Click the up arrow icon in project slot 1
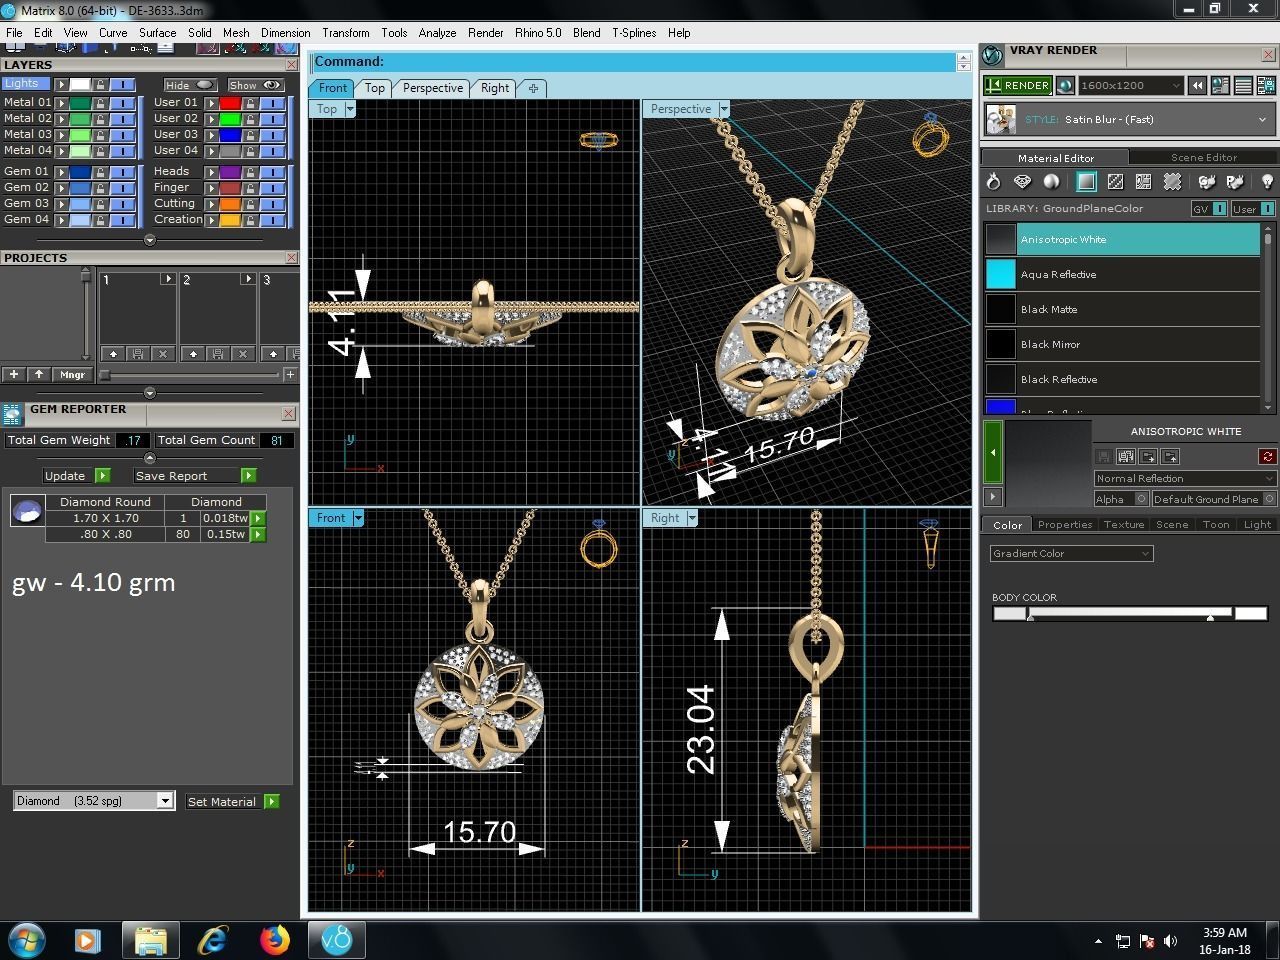The image size is (1280, 960). [113, 354]
